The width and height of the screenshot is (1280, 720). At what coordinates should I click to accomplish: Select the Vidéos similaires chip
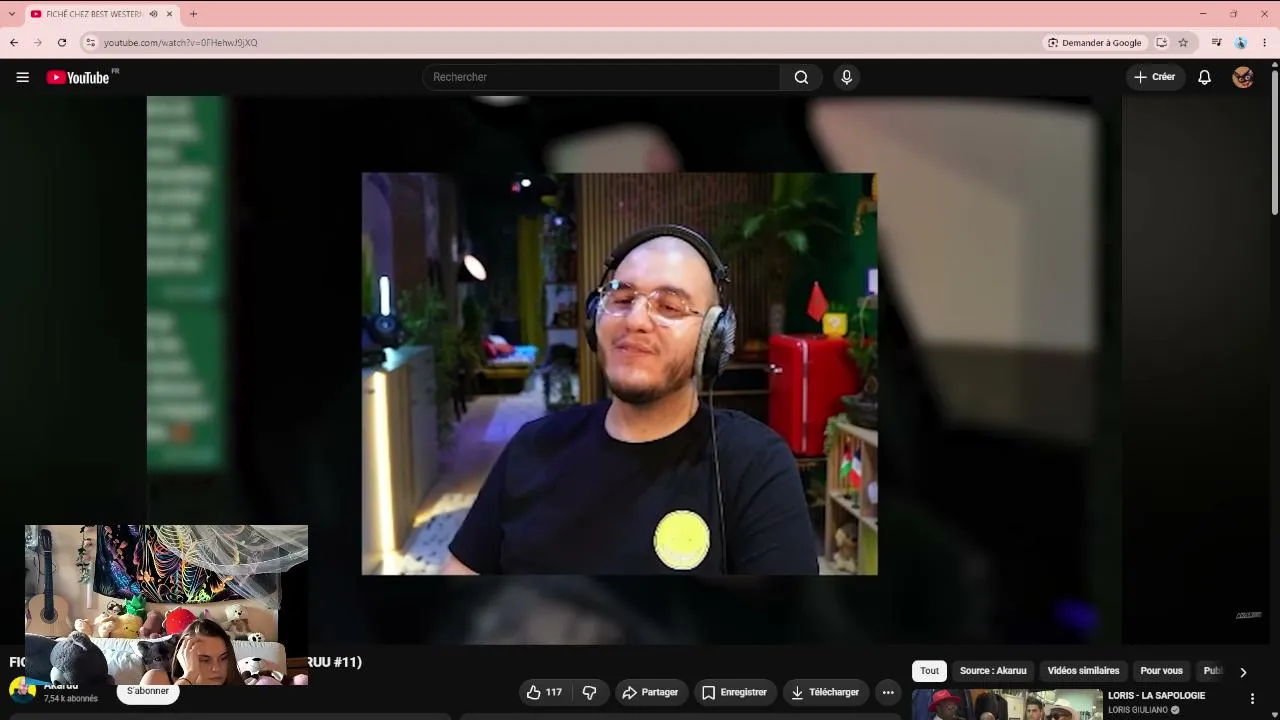click(1083, 671)
